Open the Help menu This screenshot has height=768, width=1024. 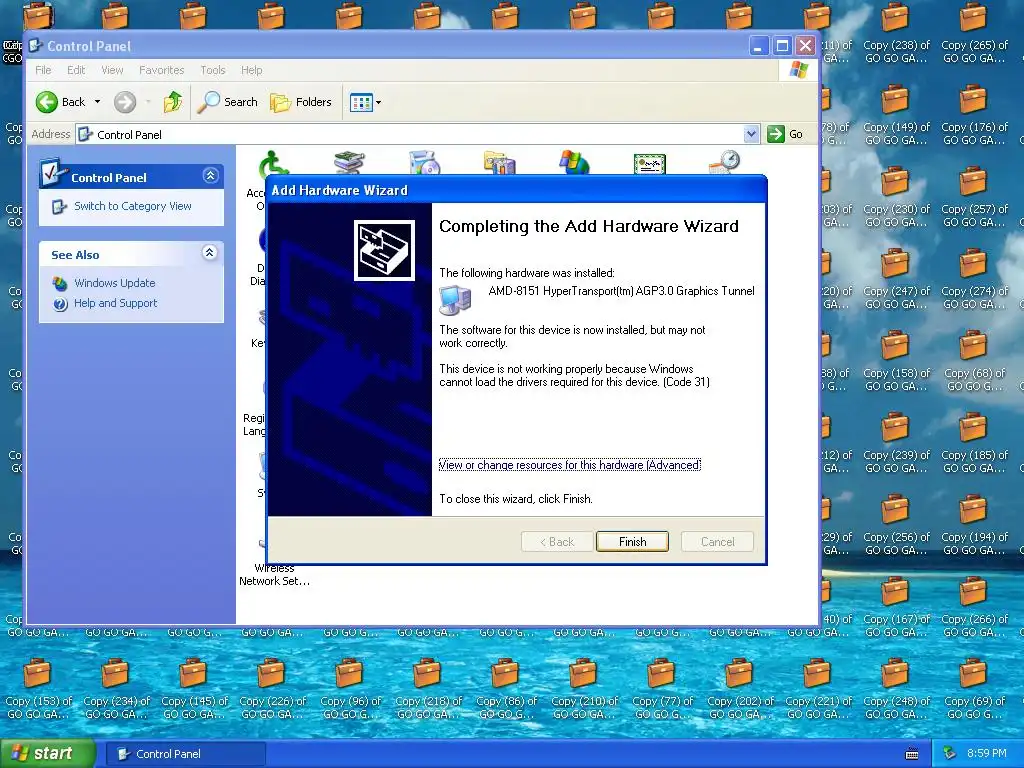(251, 70)
